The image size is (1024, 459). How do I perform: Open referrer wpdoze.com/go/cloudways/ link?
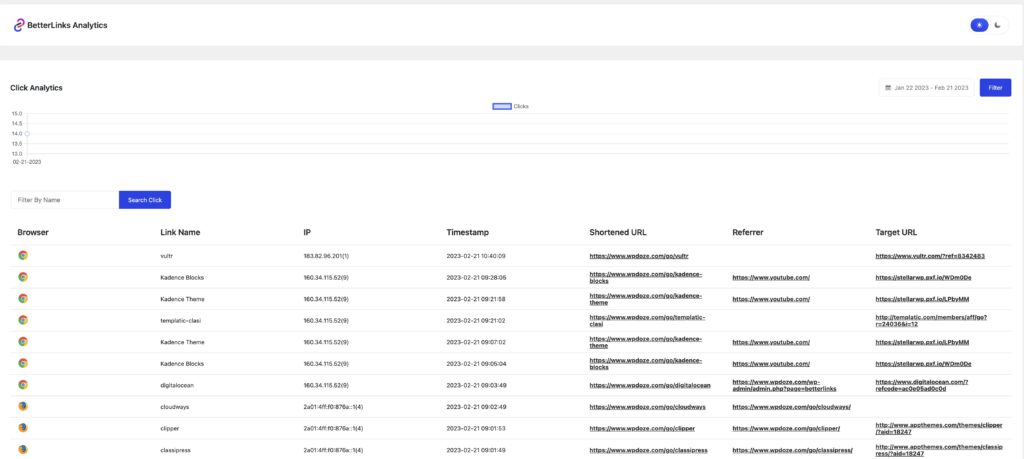792,407
